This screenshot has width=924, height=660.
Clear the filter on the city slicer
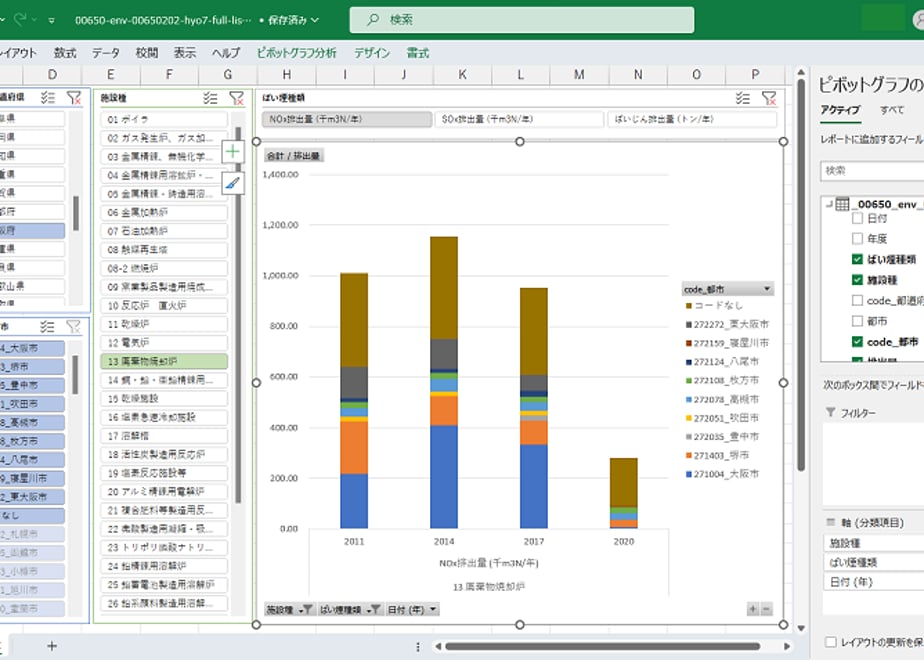click(74, 326)
